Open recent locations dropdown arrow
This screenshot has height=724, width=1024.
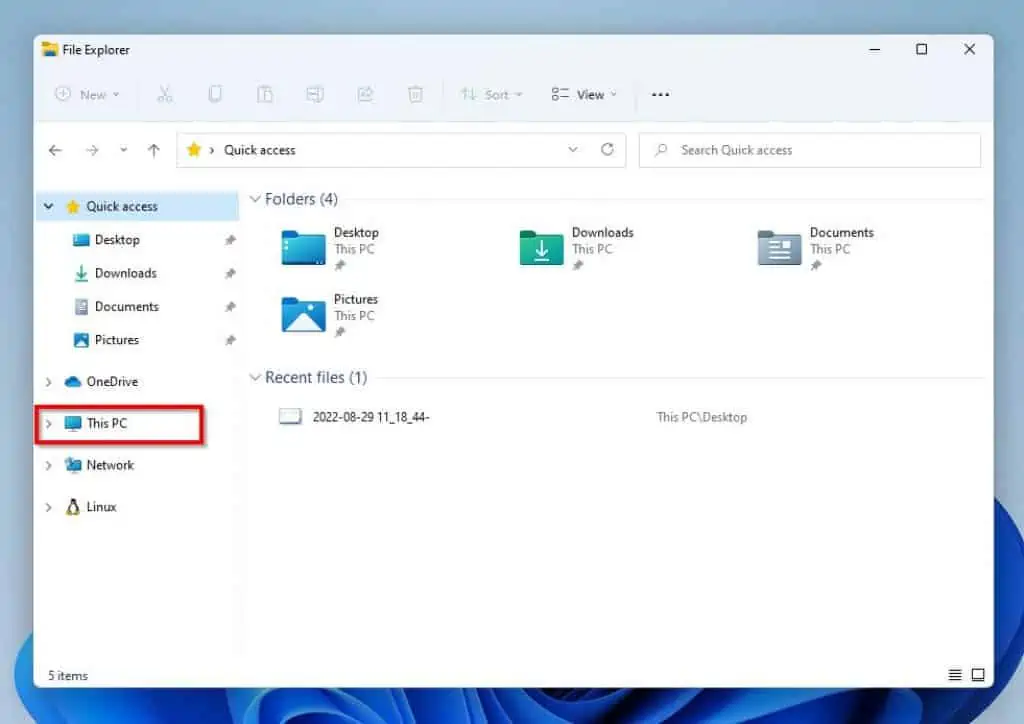click(123, 150)
